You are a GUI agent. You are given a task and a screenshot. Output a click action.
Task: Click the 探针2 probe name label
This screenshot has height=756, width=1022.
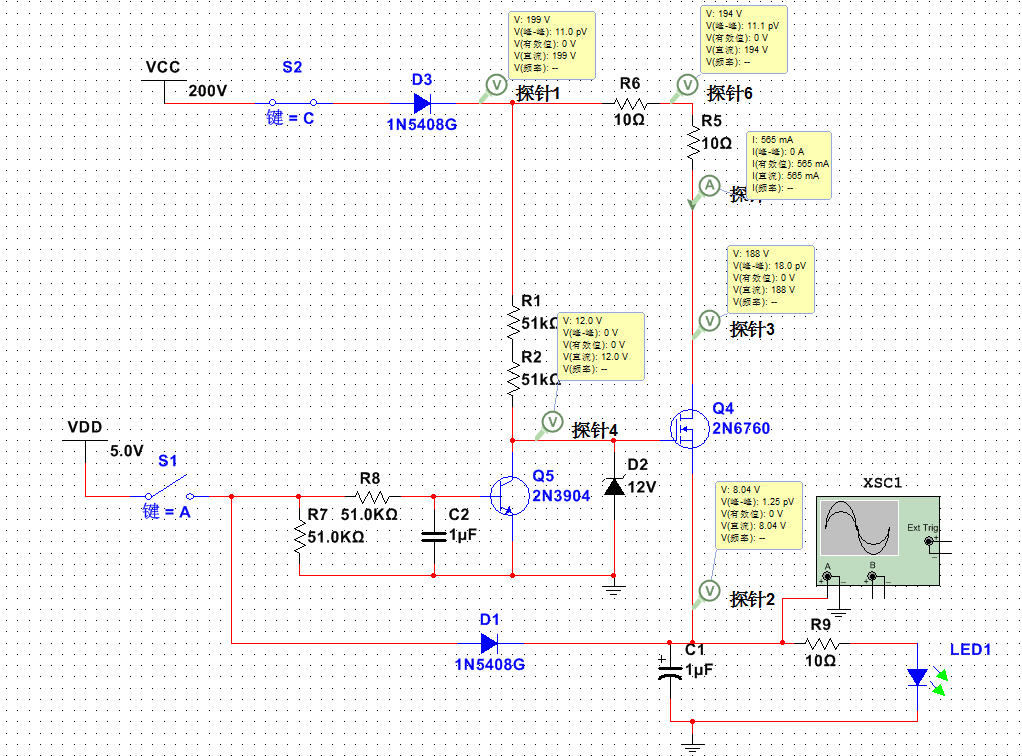click(752, 599)
